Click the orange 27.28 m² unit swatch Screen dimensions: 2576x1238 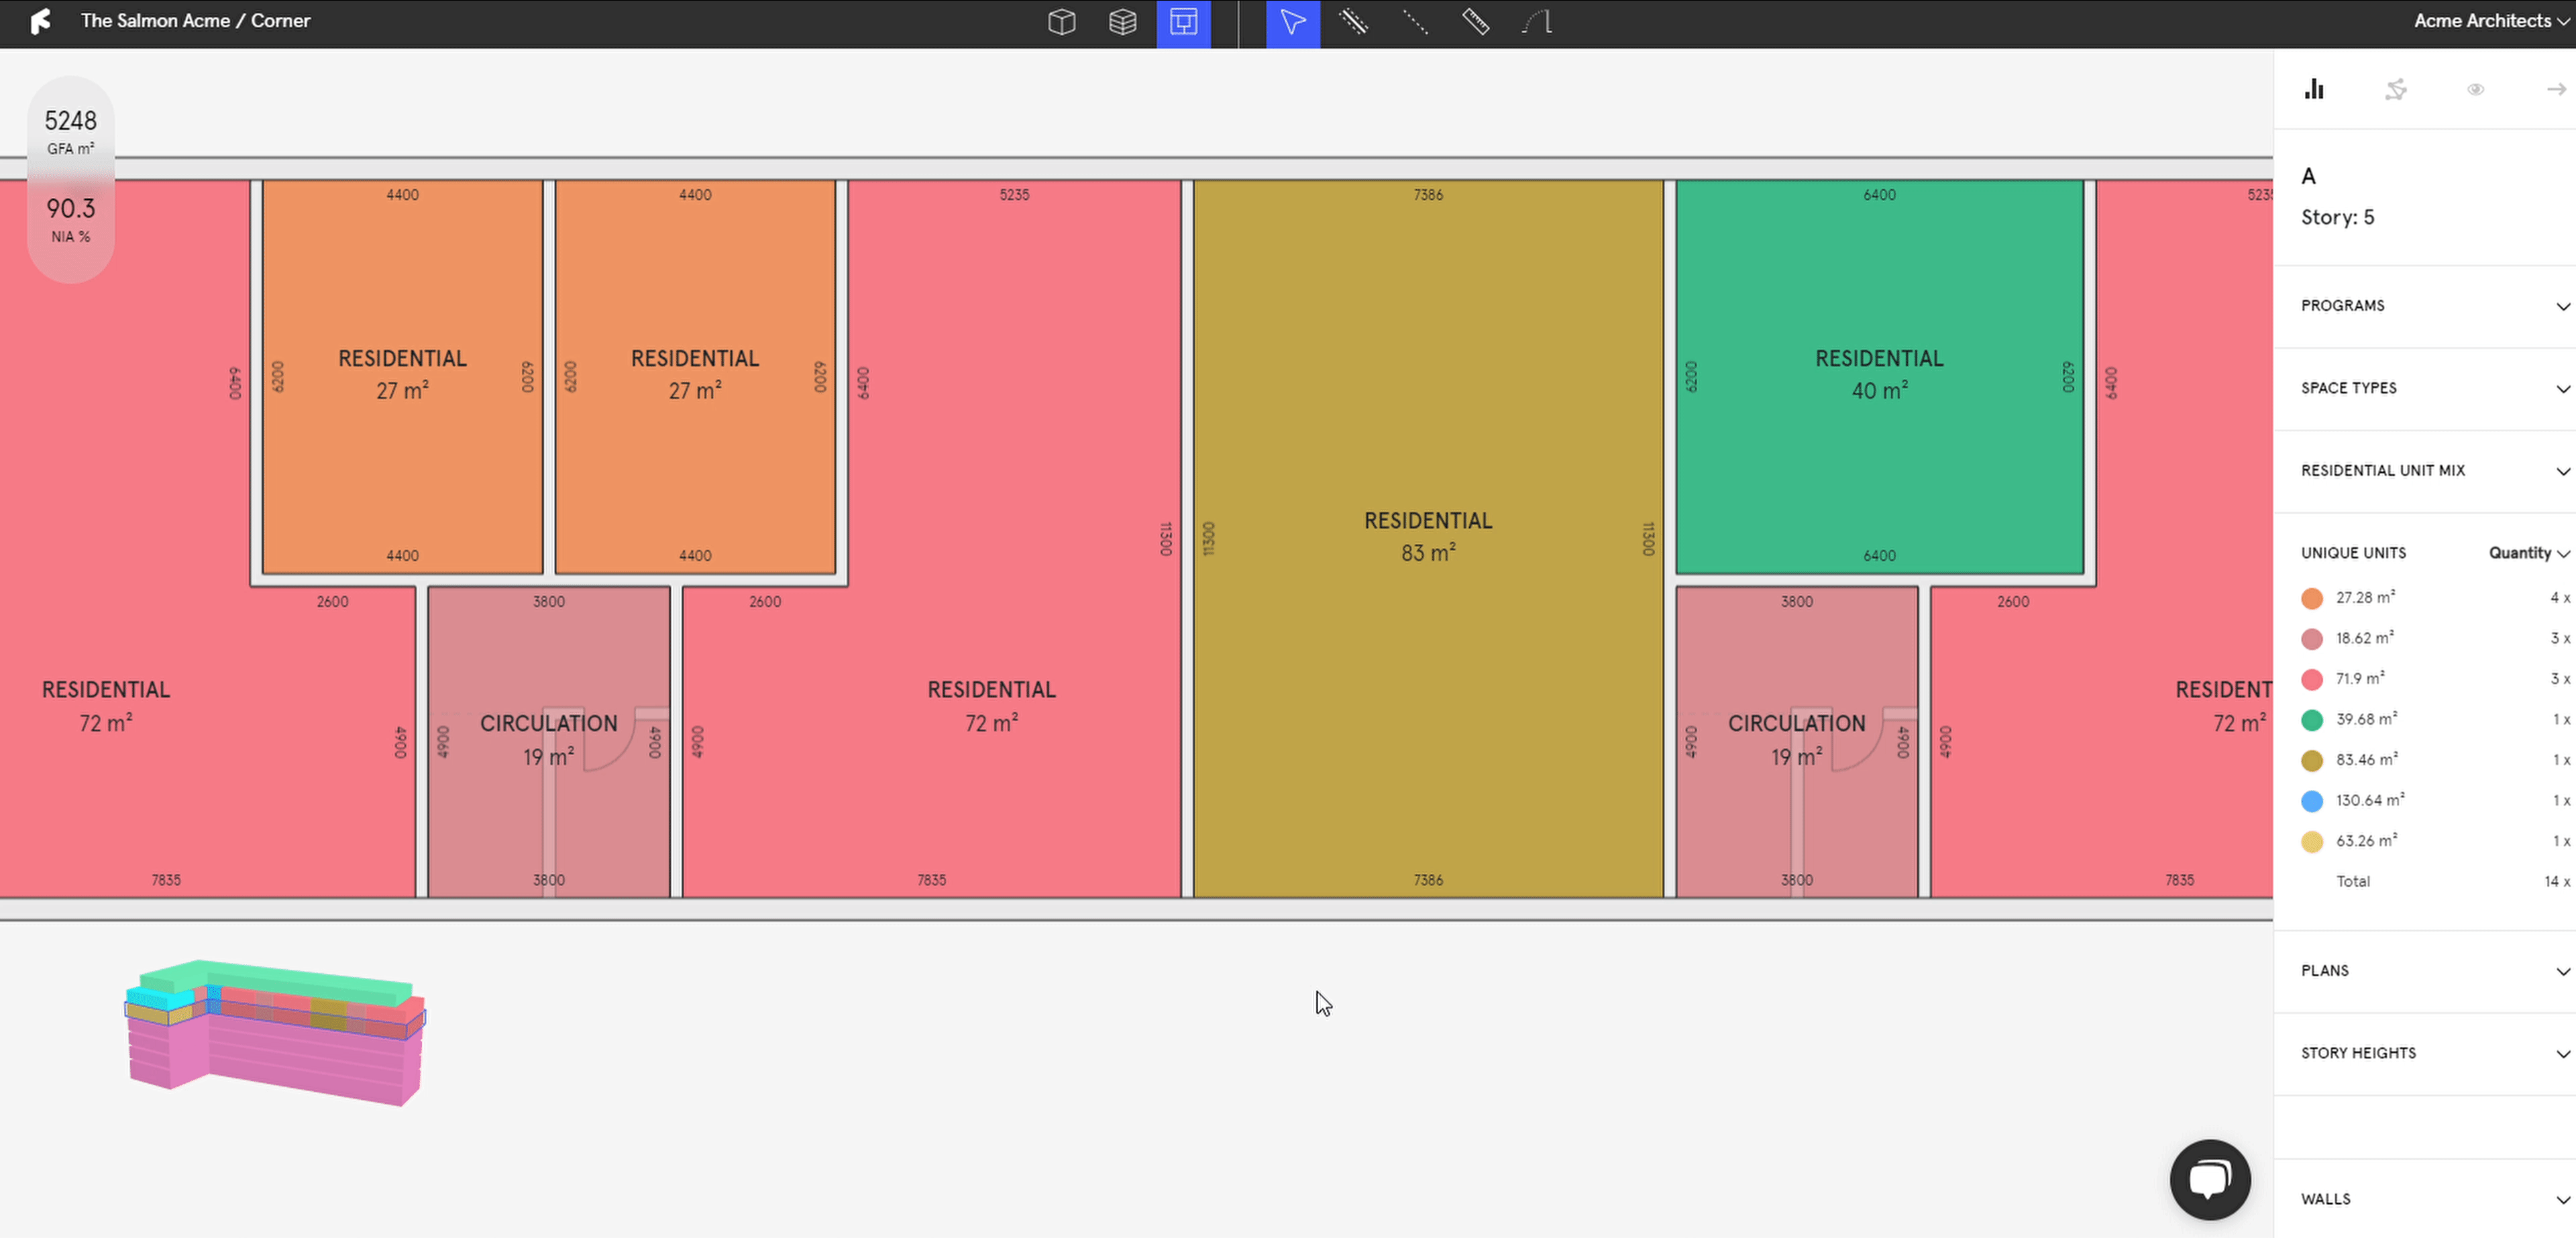2311,598
